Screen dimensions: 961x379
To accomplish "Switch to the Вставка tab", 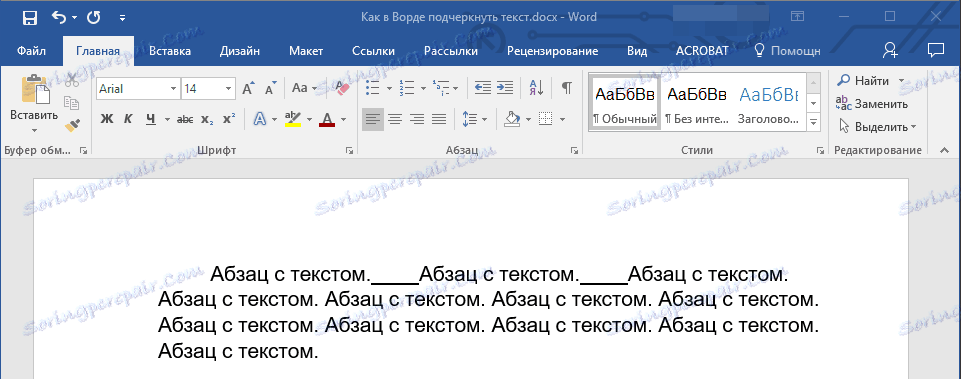I will tap(170, 51).
